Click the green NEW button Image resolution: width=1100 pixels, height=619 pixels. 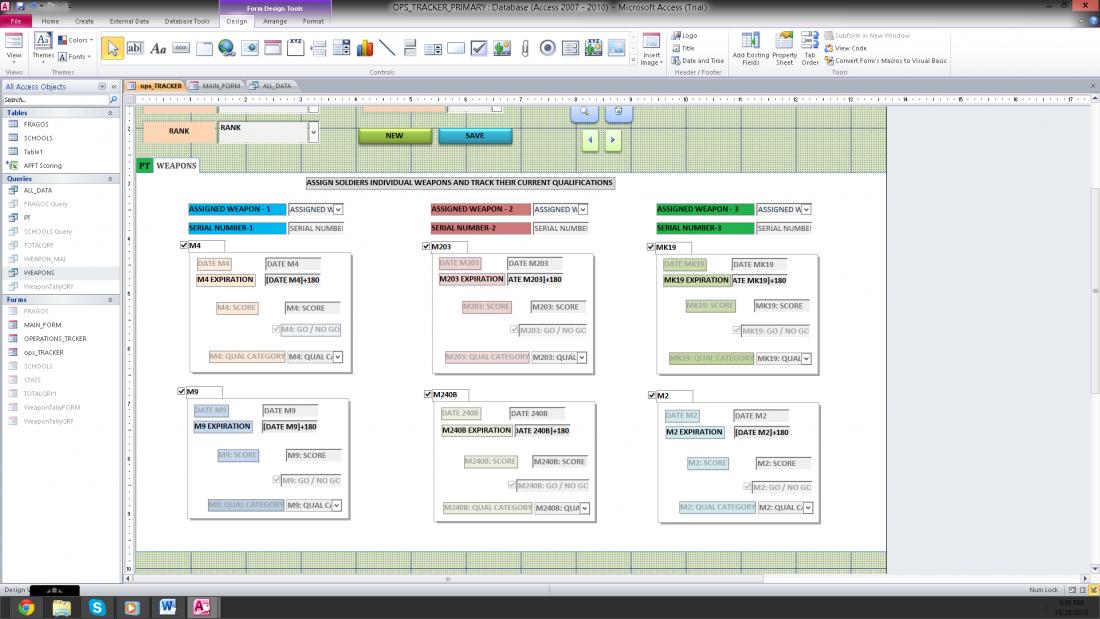[x=394, y=135]
